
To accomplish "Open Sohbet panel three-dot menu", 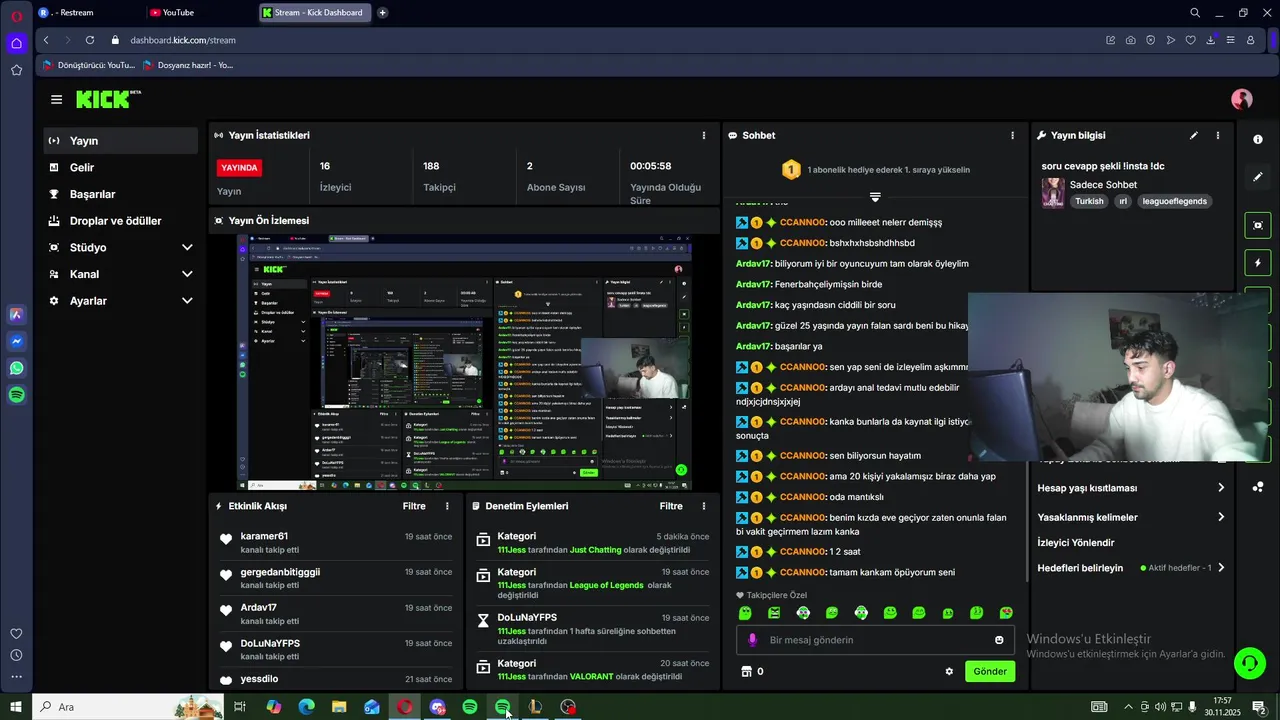I will click(1012, 135).
